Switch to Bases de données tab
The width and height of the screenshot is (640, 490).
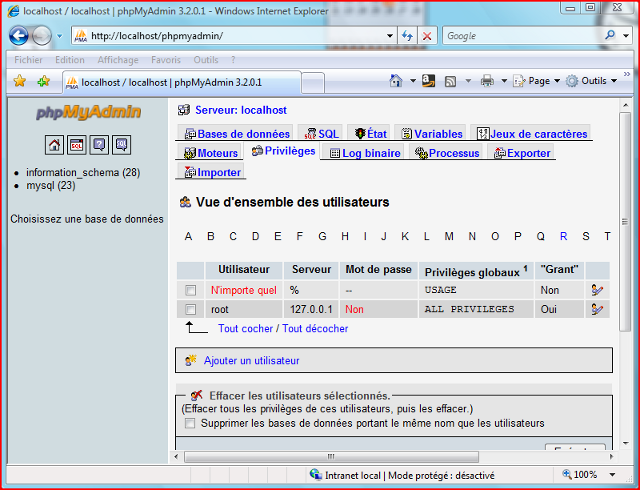pos(237,134)
